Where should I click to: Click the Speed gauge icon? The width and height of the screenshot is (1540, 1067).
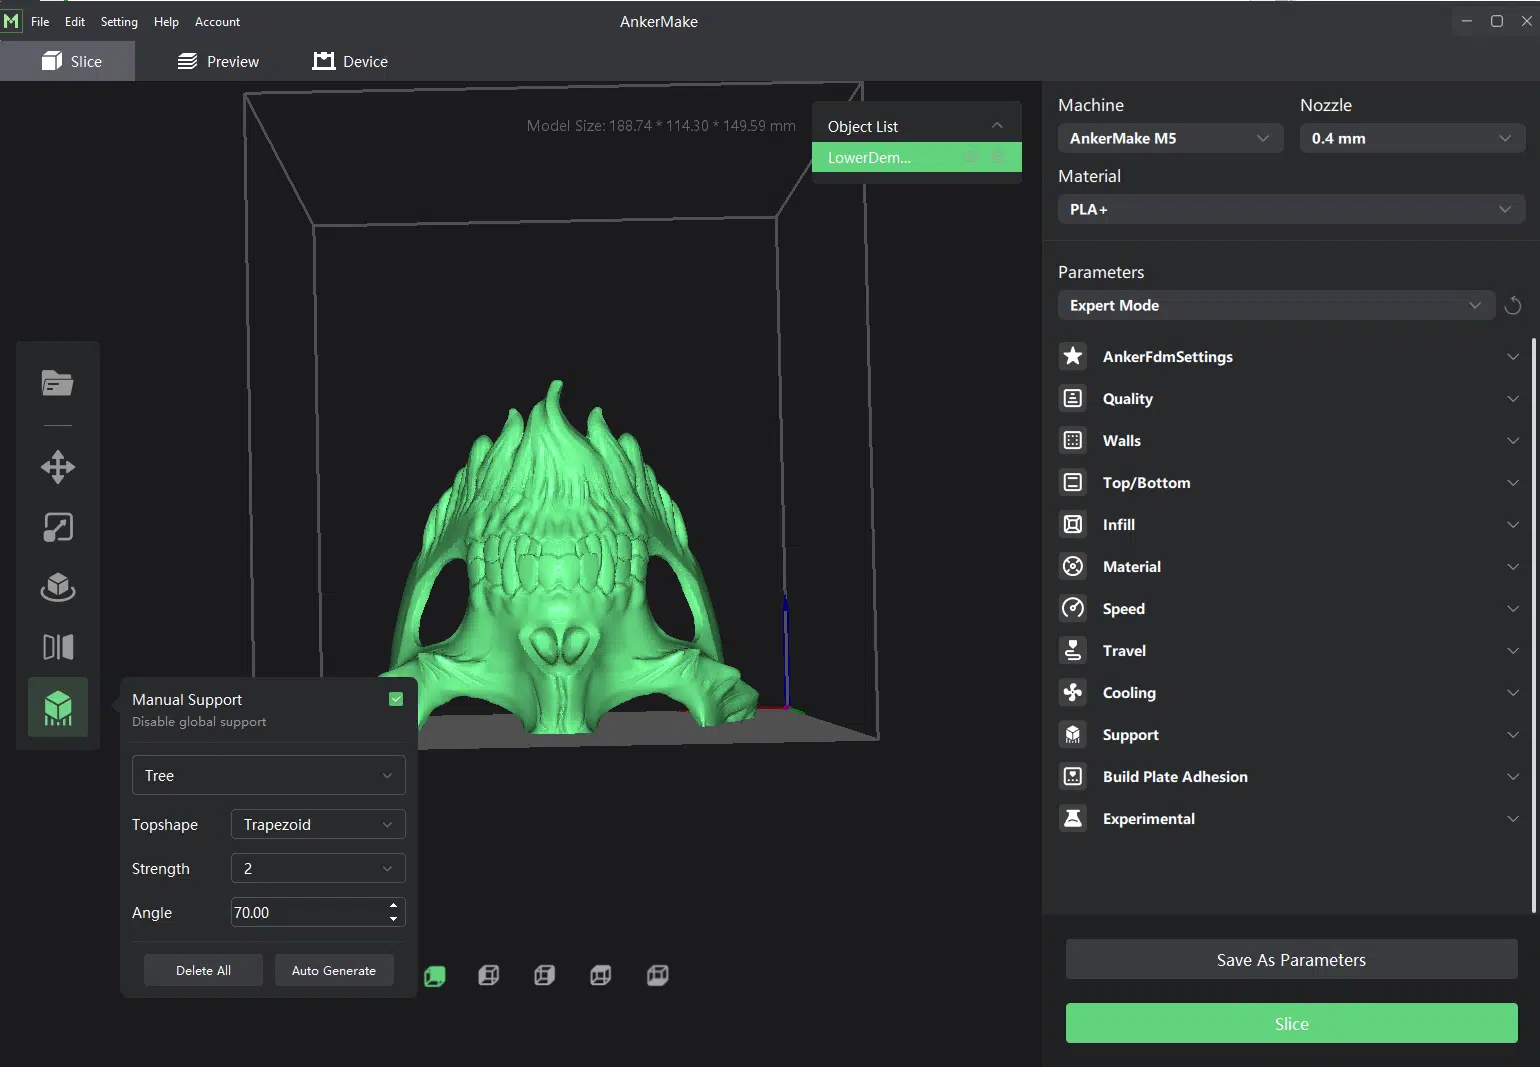pos(1073,608)
